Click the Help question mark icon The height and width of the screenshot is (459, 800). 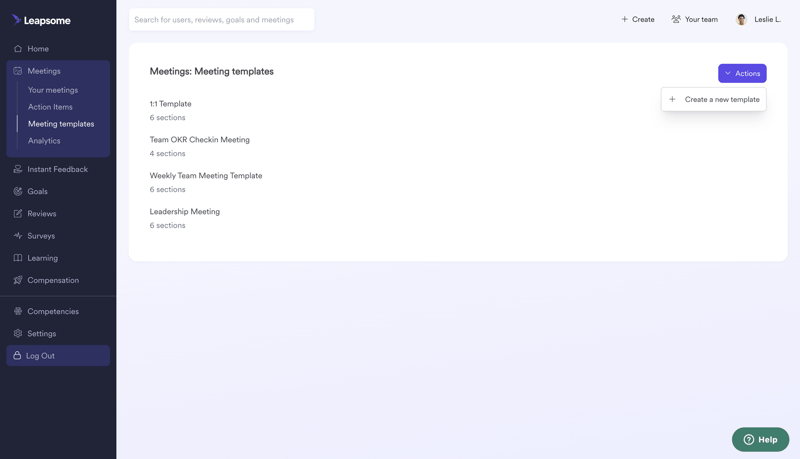[x=748, y=440]
